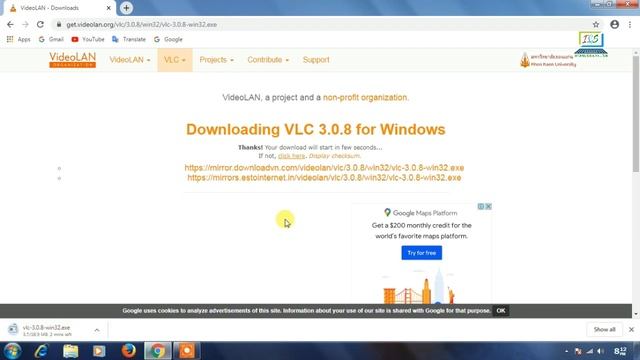Screen dimensions: 640x360
Task: Open Windows Media Player from the taskbar
Action: [99, 351]
